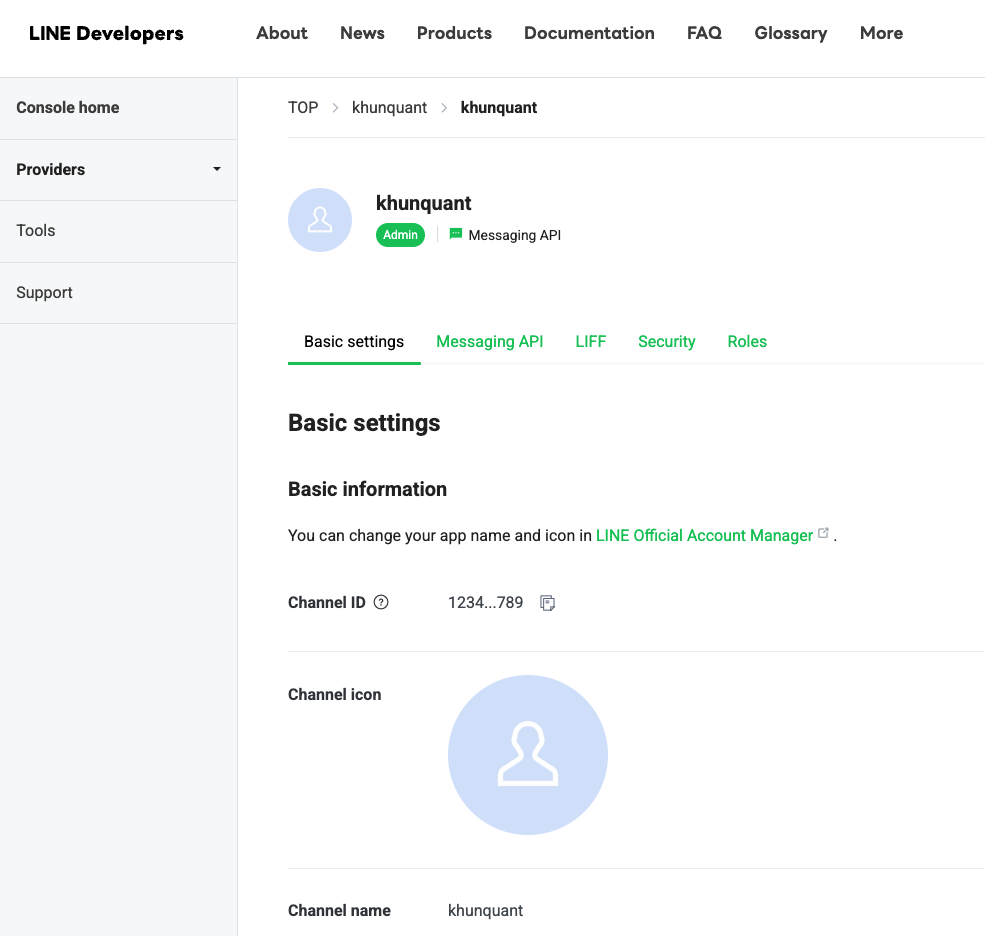Switch to the Roles tab
Viewport: 985px width, 936px height.
(x=747, y=342)
